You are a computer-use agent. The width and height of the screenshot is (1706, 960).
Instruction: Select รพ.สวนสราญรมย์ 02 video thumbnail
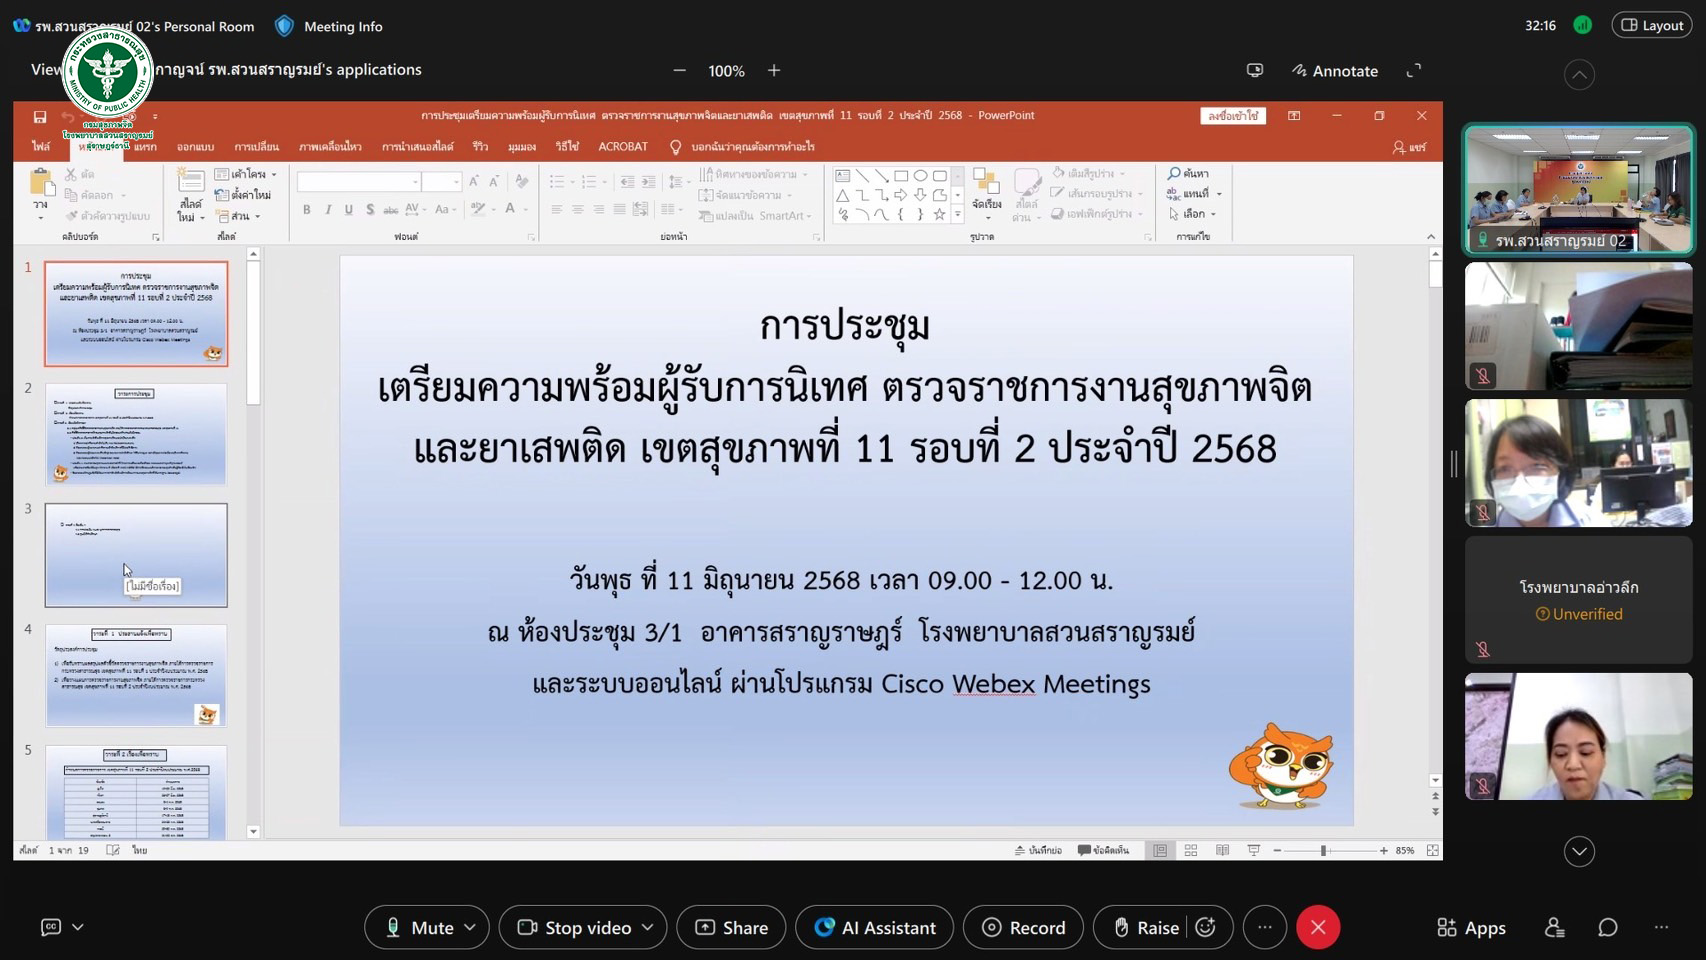pos(1579,189)
